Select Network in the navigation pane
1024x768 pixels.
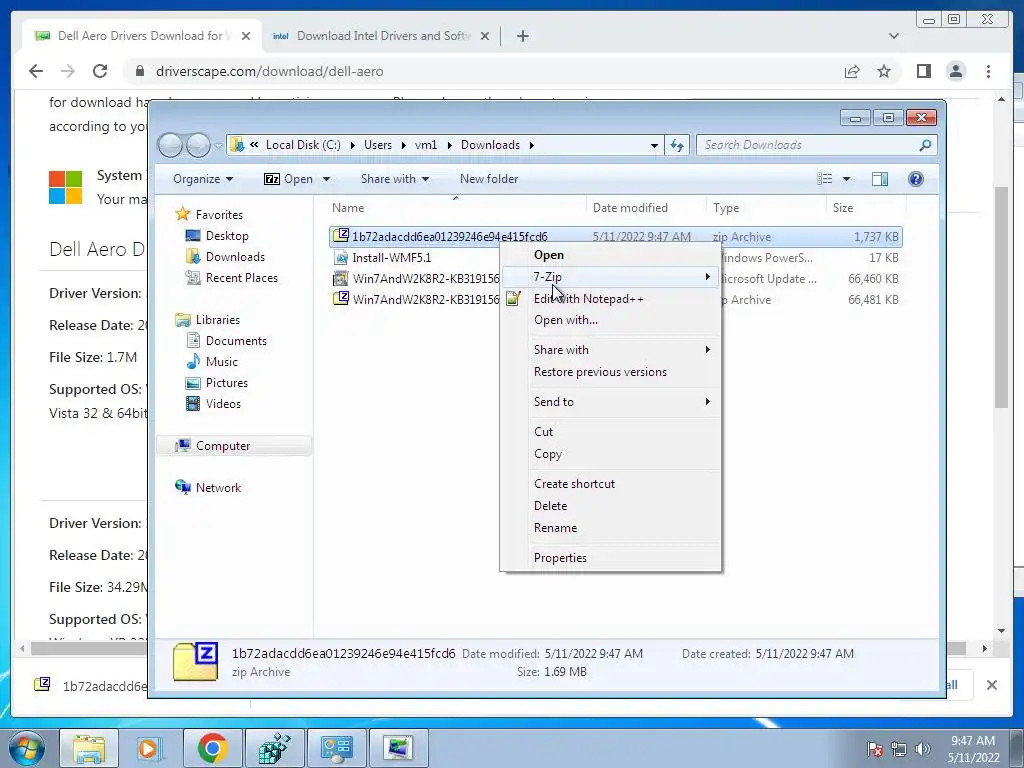coord(218,488)
